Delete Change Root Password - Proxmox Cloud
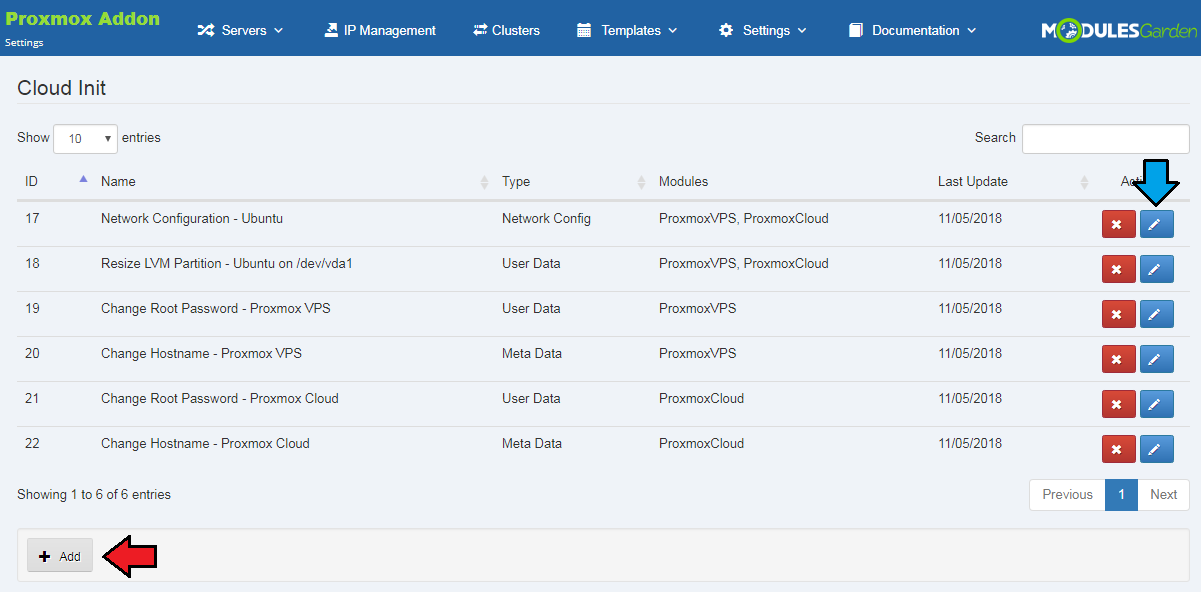Image resolution: width=1201 pixels, height=592 pixels. 1117,404
